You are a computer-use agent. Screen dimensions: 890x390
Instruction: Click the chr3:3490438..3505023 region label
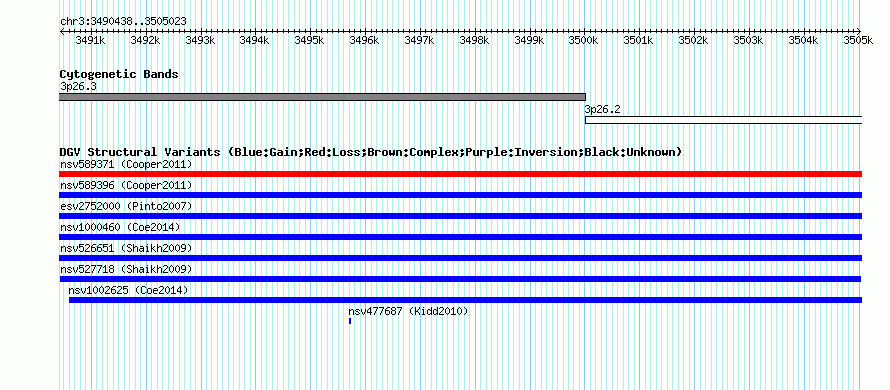(x=123, y=22)
